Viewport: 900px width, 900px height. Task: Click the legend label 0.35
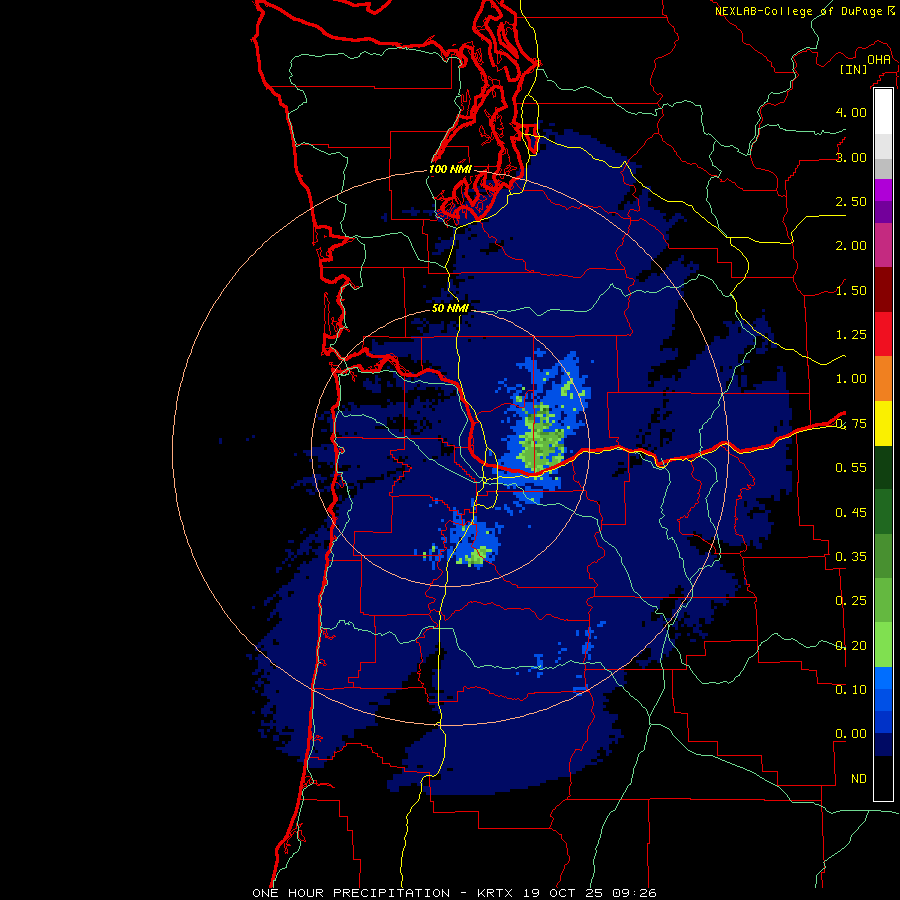tap(851, 557)
